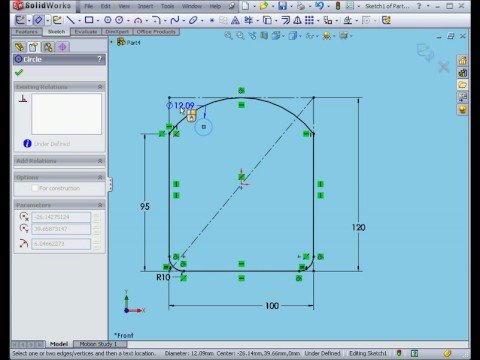Image resolution: width=480 pixels, height=360 pixels.
Task: Select the 95 dimension text
Action: click(x=145, y=207)
